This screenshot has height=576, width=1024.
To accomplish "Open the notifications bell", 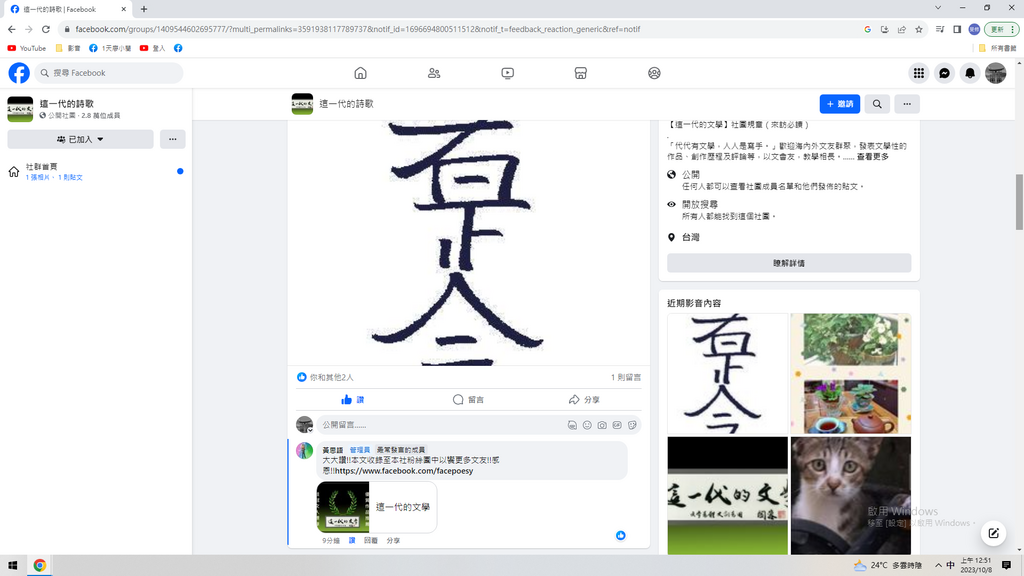I will point(969,73).
